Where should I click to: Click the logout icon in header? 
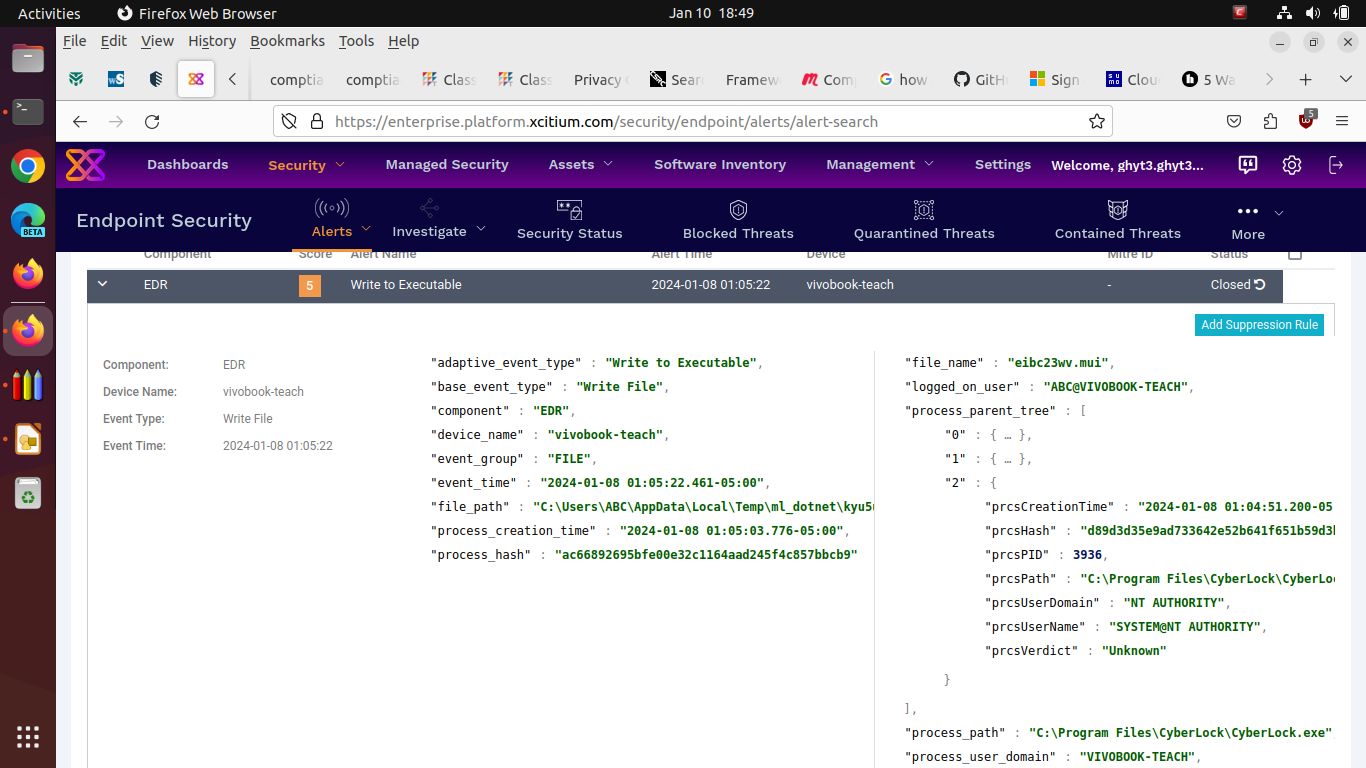tap(1336, 165)
